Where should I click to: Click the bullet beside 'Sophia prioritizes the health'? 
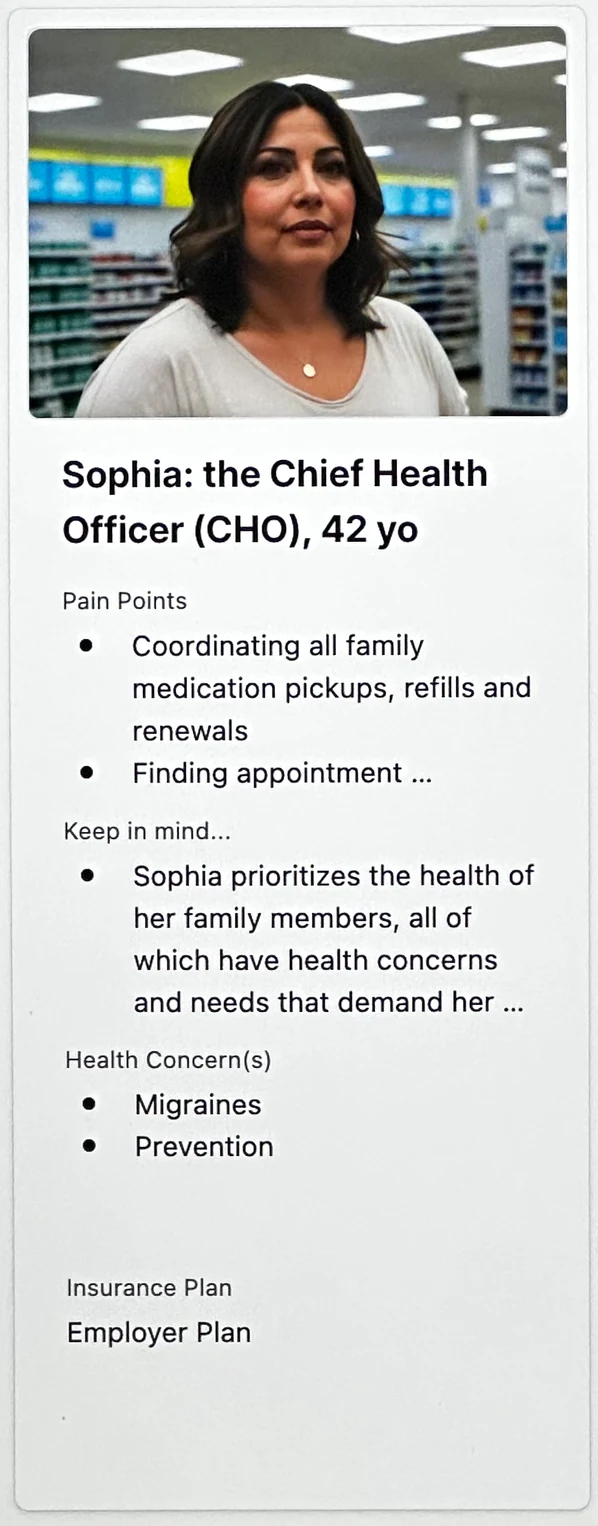(x=89, y=875)
